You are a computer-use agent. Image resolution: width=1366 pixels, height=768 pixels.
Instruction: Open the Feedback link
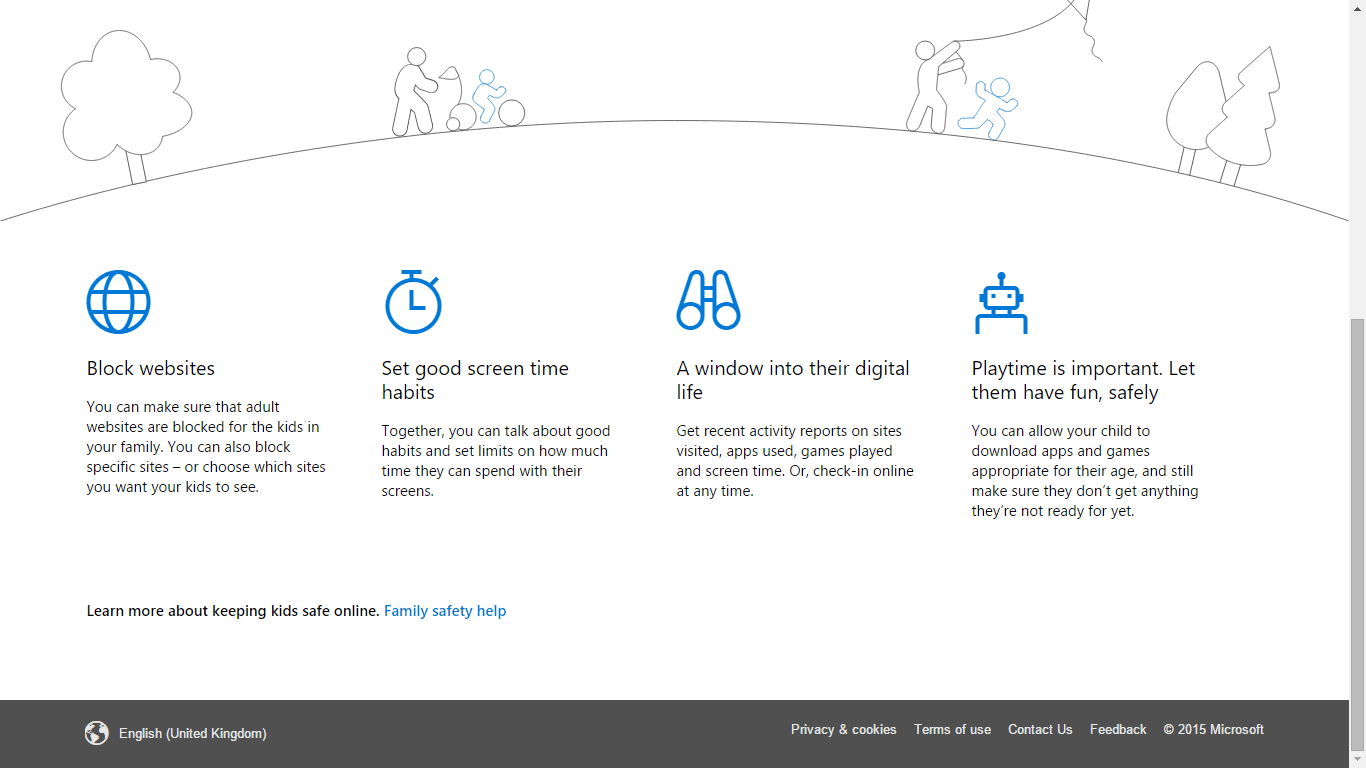pyautogui.click(x=1118, y=730)
